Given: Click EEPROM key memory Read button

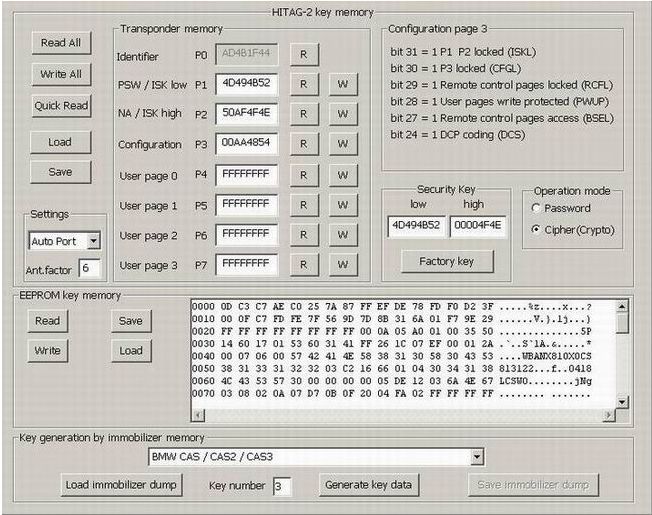Looking at the screenshot, I should coord(47,321).
